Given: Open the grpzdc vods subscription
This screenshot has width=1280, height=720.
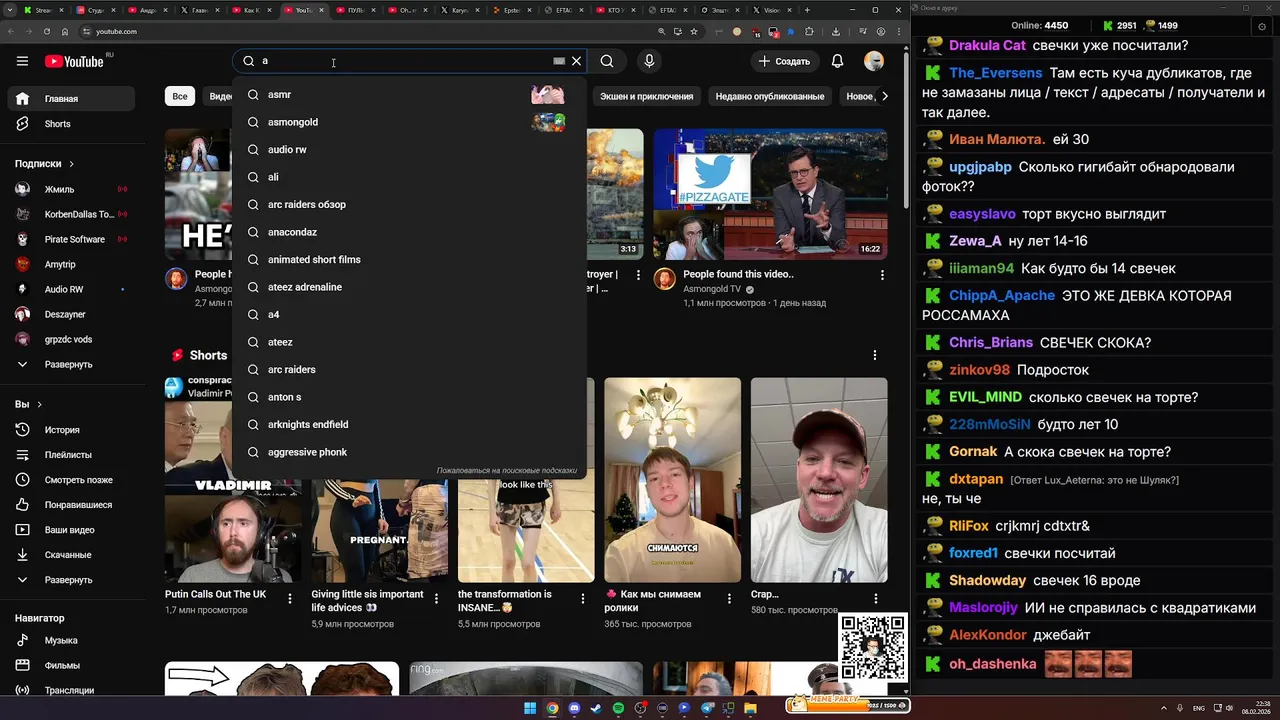Looking at the screenshot, I should click(70, 339).
